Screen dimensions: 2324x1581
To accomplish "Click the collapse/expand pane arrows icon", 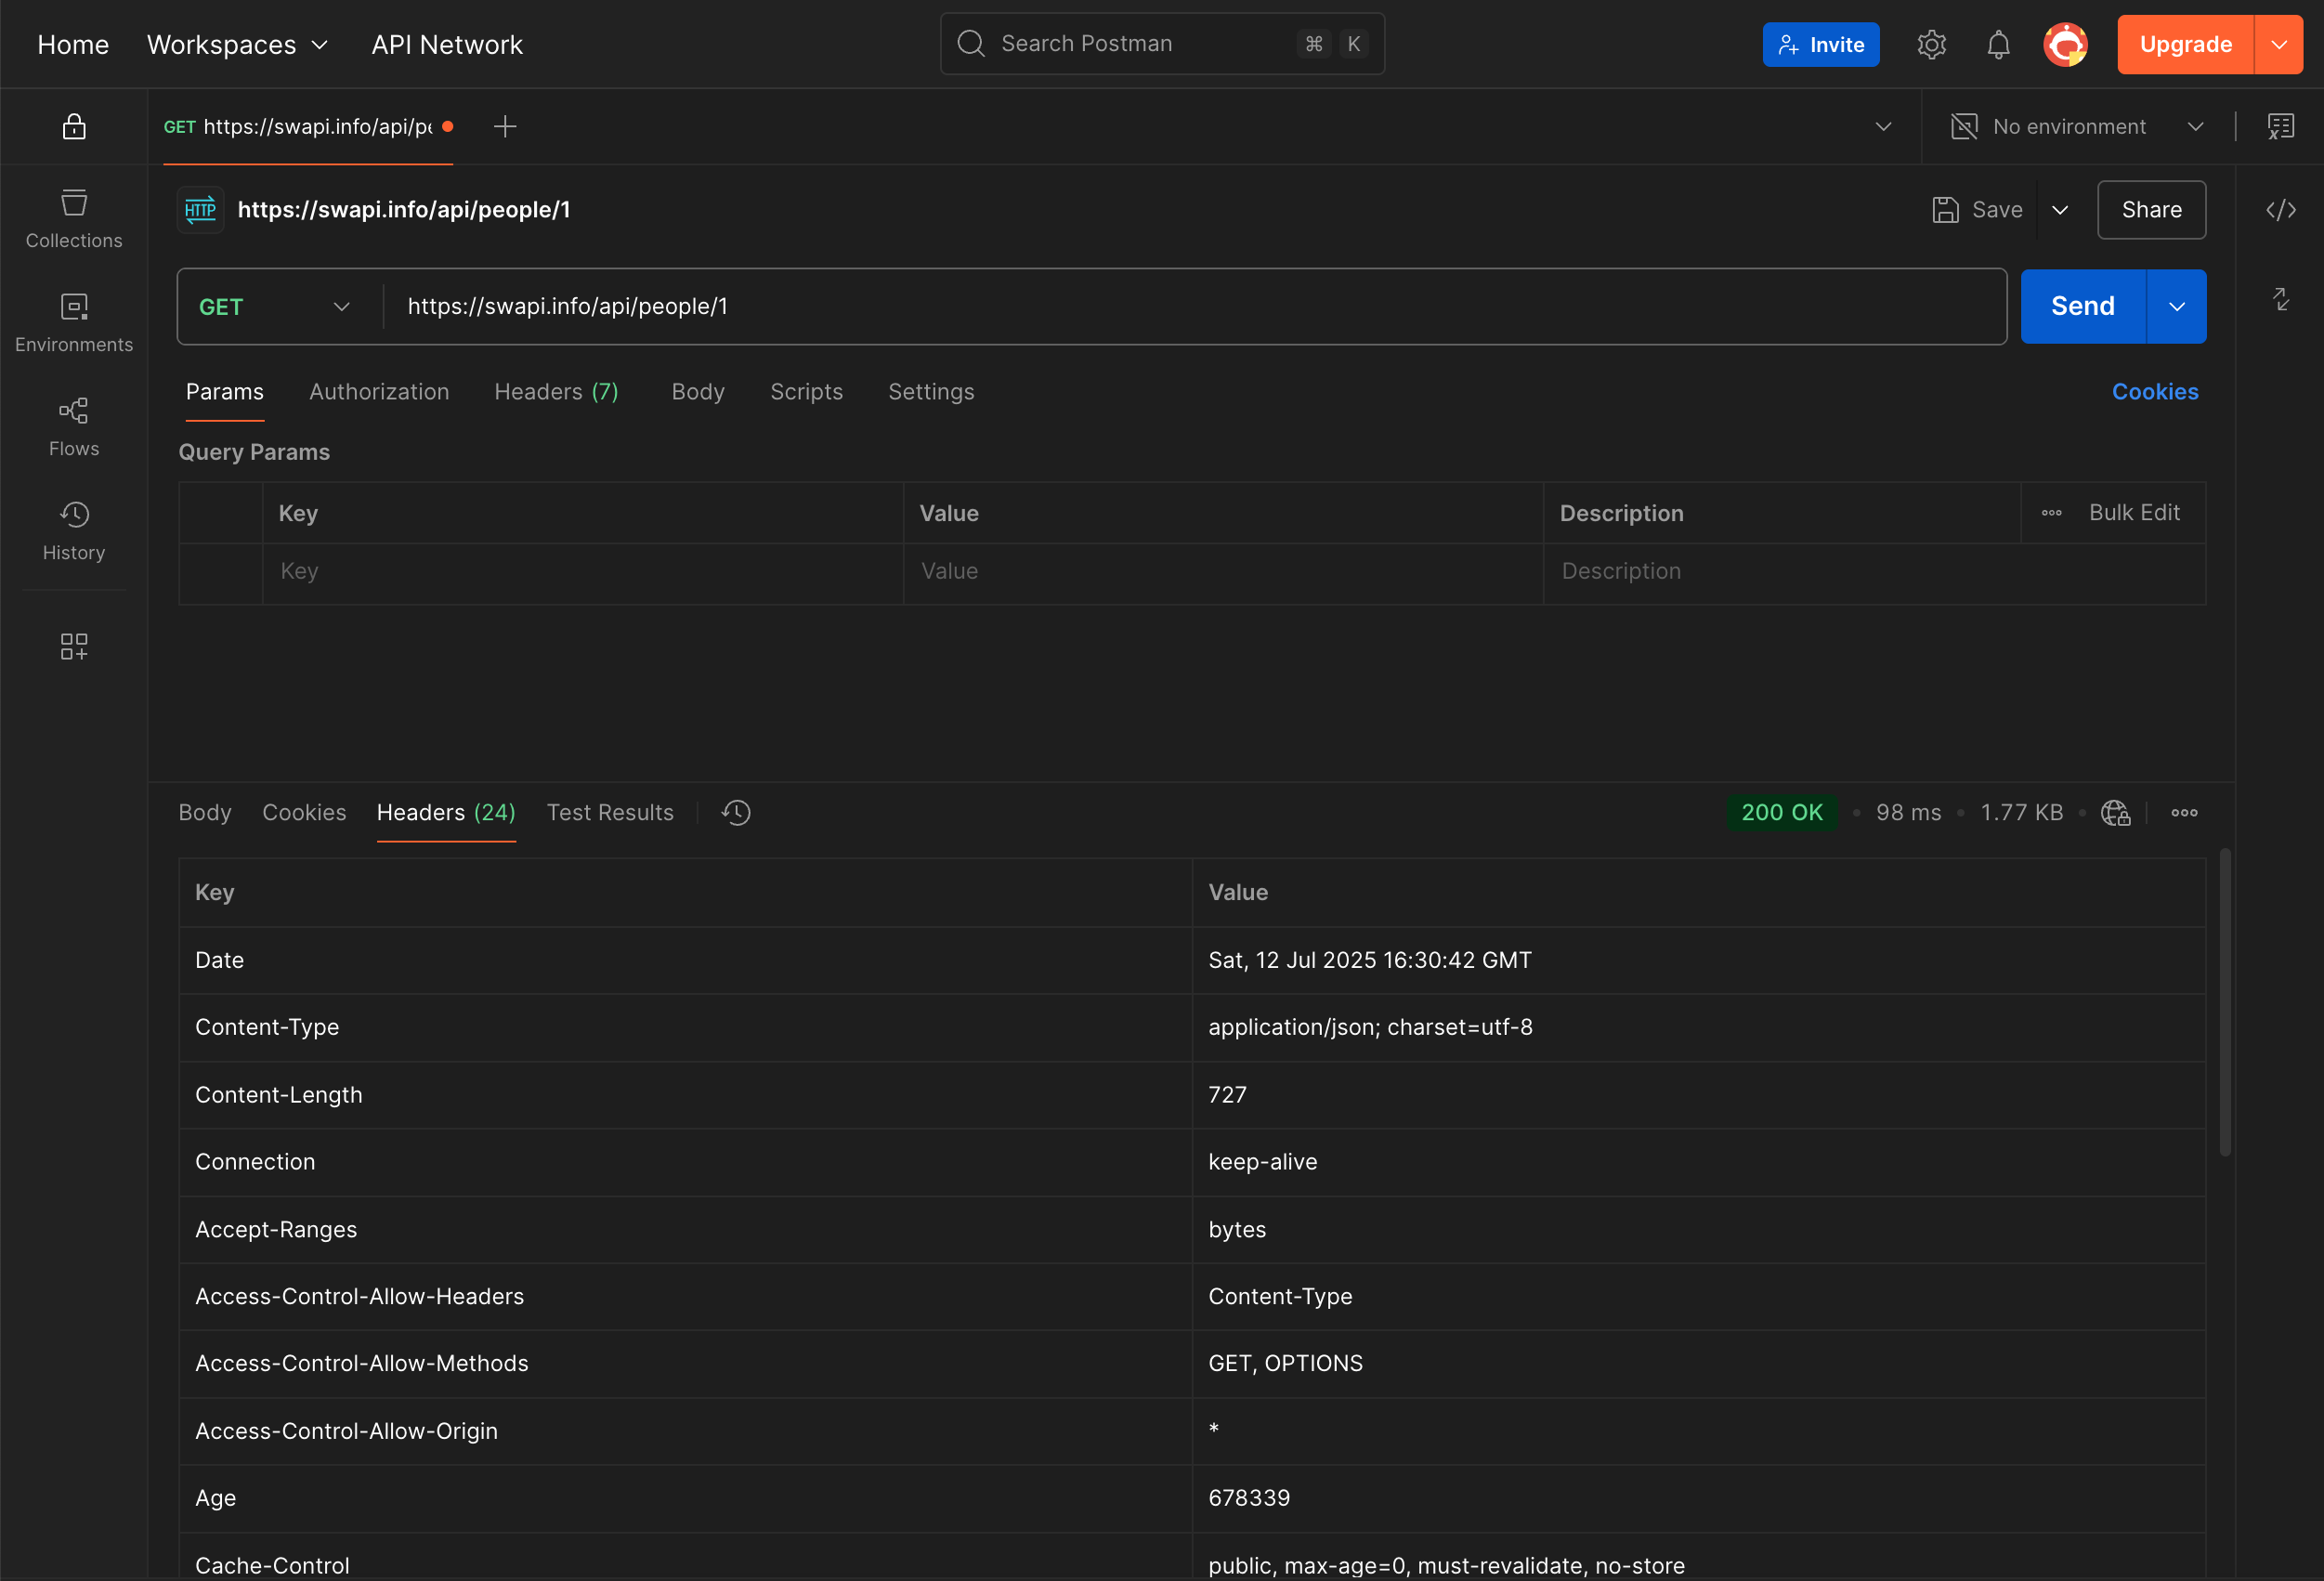I will click(x=2280, y=299).
